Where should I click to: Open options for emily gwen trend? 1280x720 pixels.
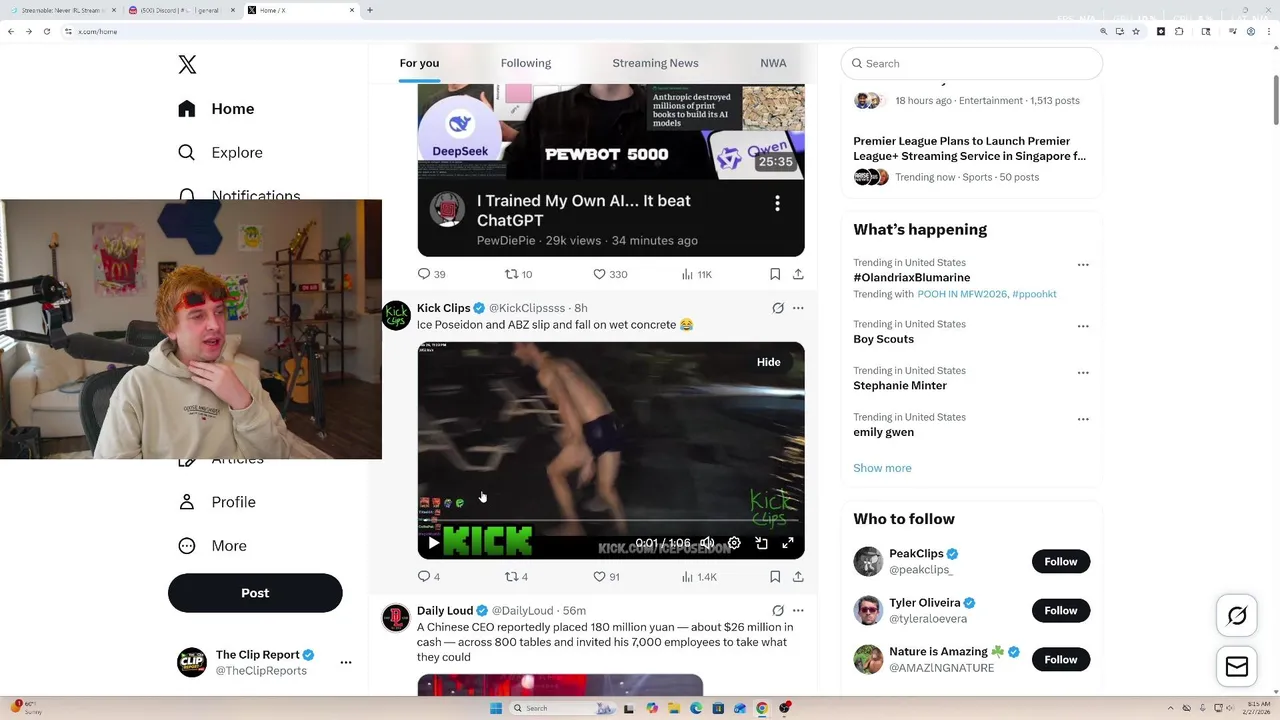point(1083,419)
